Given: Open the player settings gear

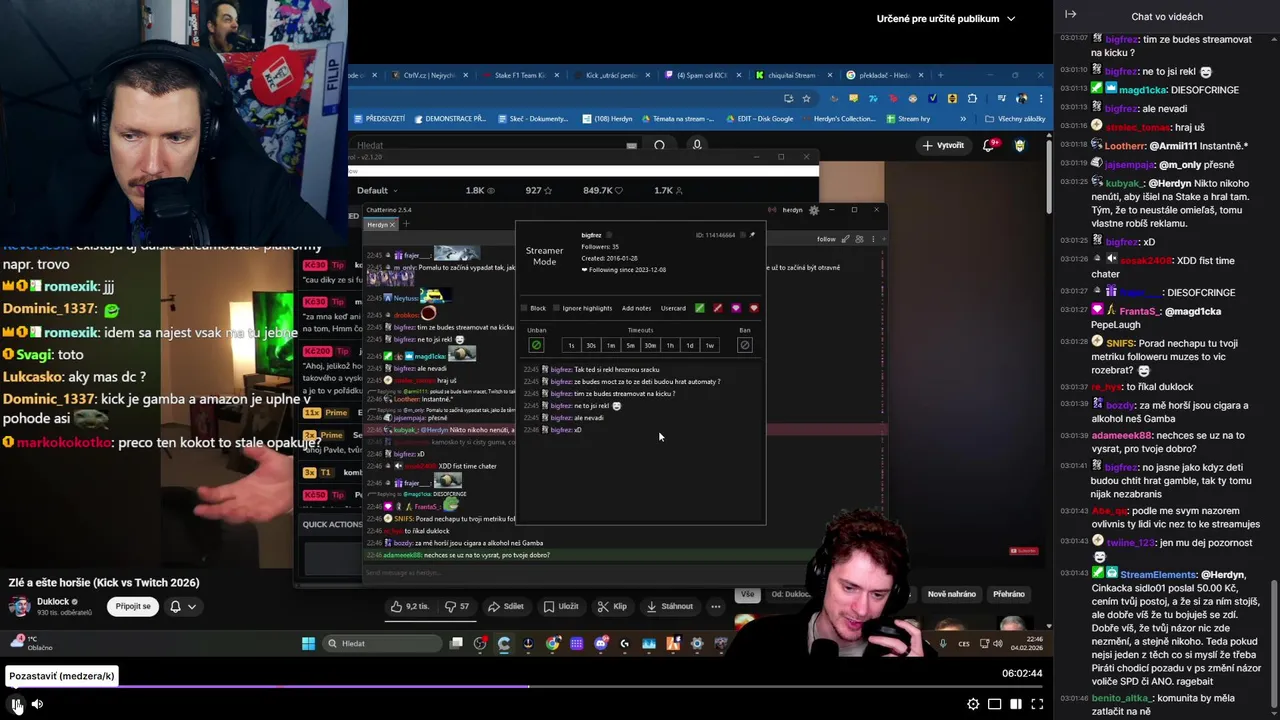Looking at the screenshot, I should pos(973,704).
